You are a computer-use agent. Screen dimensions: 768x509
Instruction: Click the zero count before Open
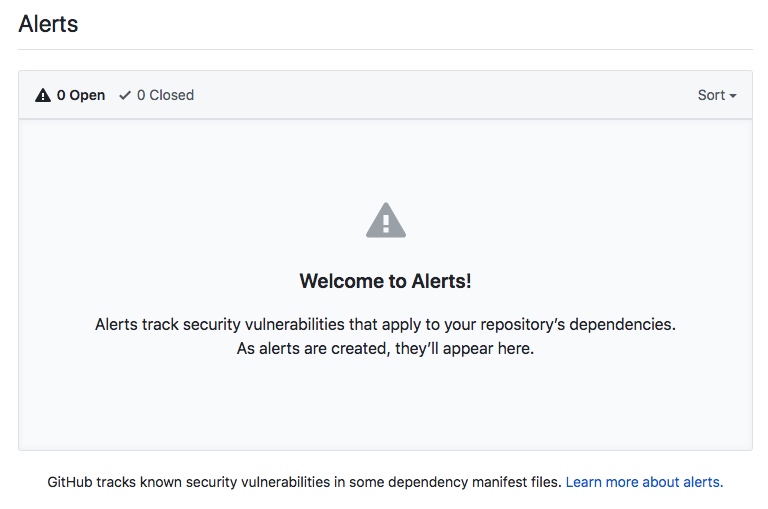click(x=61, y=95)
